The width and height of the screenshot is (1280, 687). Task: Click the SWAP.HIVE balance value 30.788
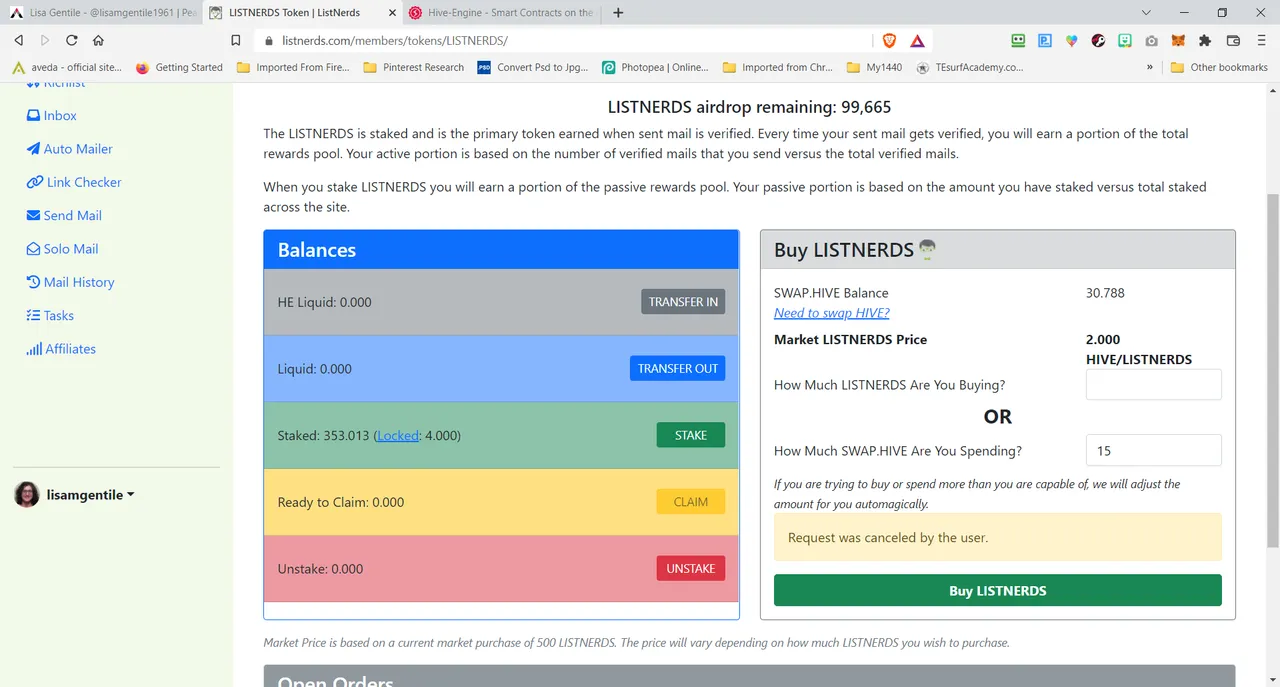(x=1105, y=293)
